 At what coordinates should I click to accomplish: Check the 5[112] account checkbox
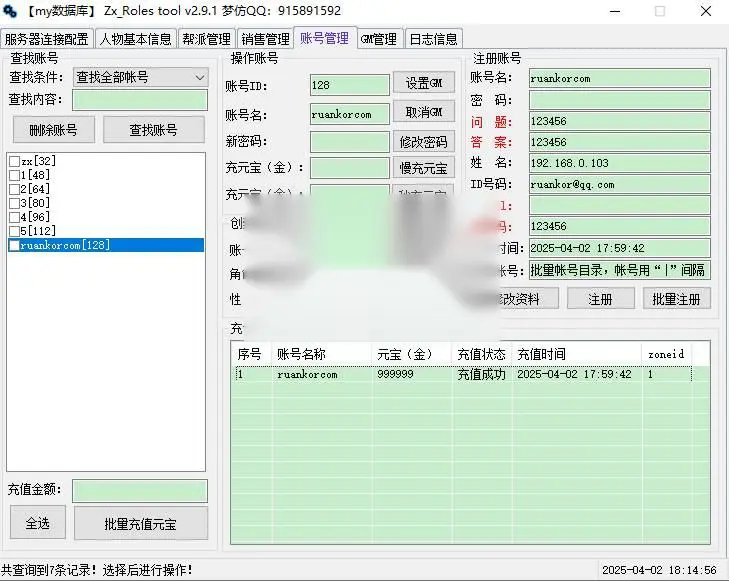coord(14,231)
